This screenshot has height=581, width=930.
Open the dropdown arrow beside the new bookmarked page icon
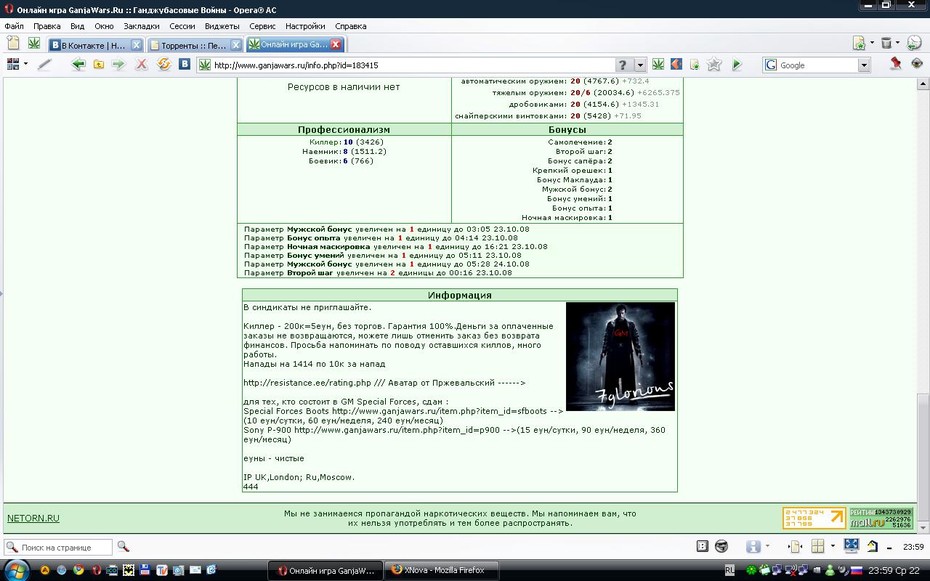coord(871,43)
